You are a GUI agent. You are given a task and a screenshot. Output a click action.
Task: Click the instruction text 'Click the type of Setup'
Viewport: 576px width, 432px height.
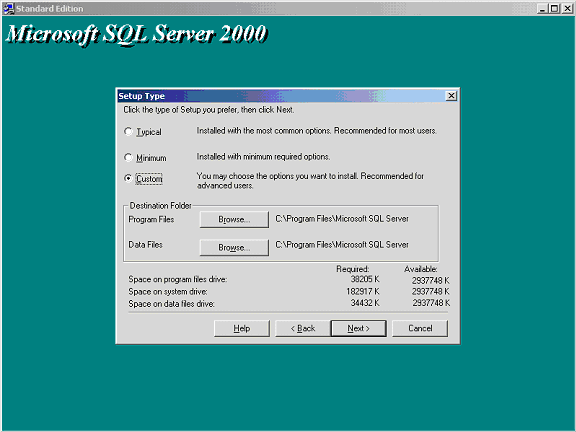click(209, 109)
